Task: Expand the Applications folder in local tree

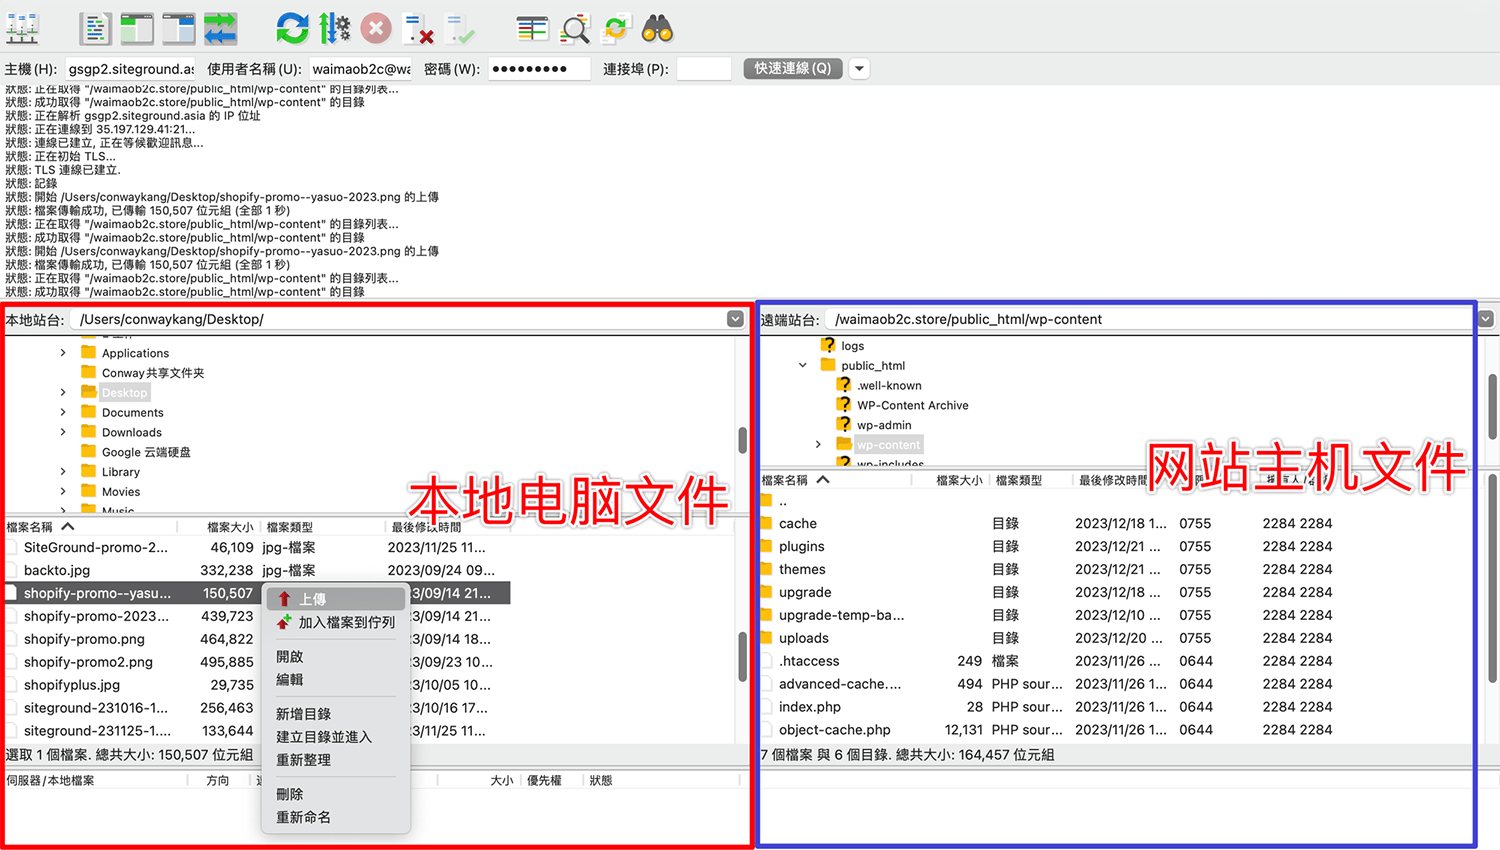Action: tap(63, 353)
